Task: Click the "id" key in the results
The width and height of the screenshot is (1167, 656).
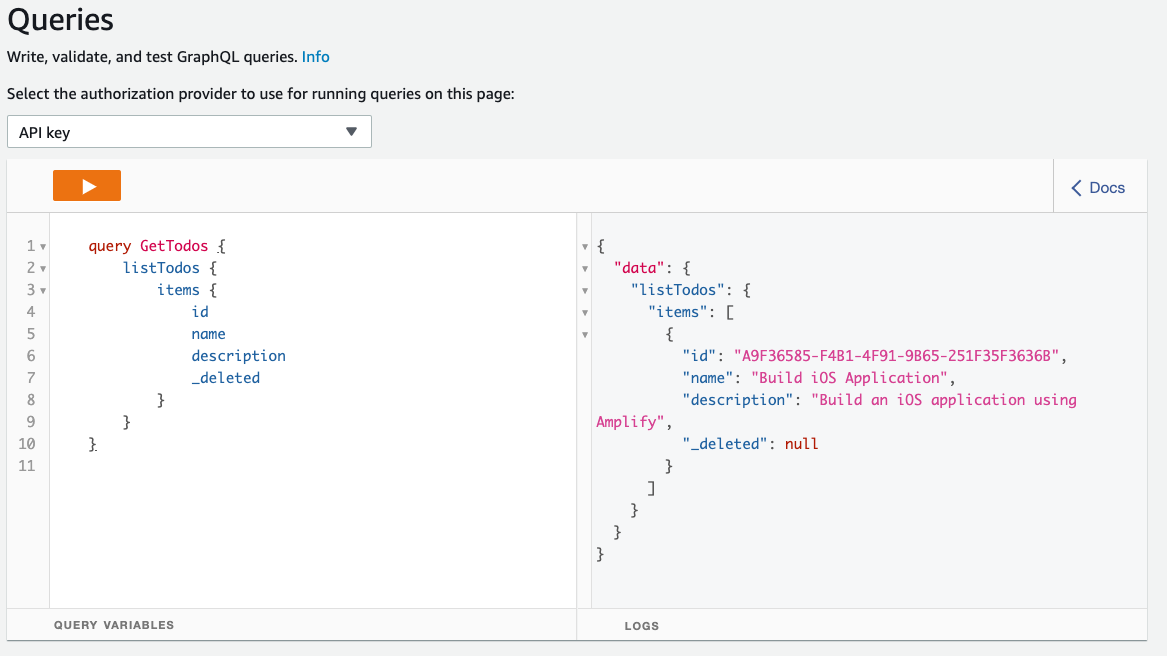Action: coord(699,356)
